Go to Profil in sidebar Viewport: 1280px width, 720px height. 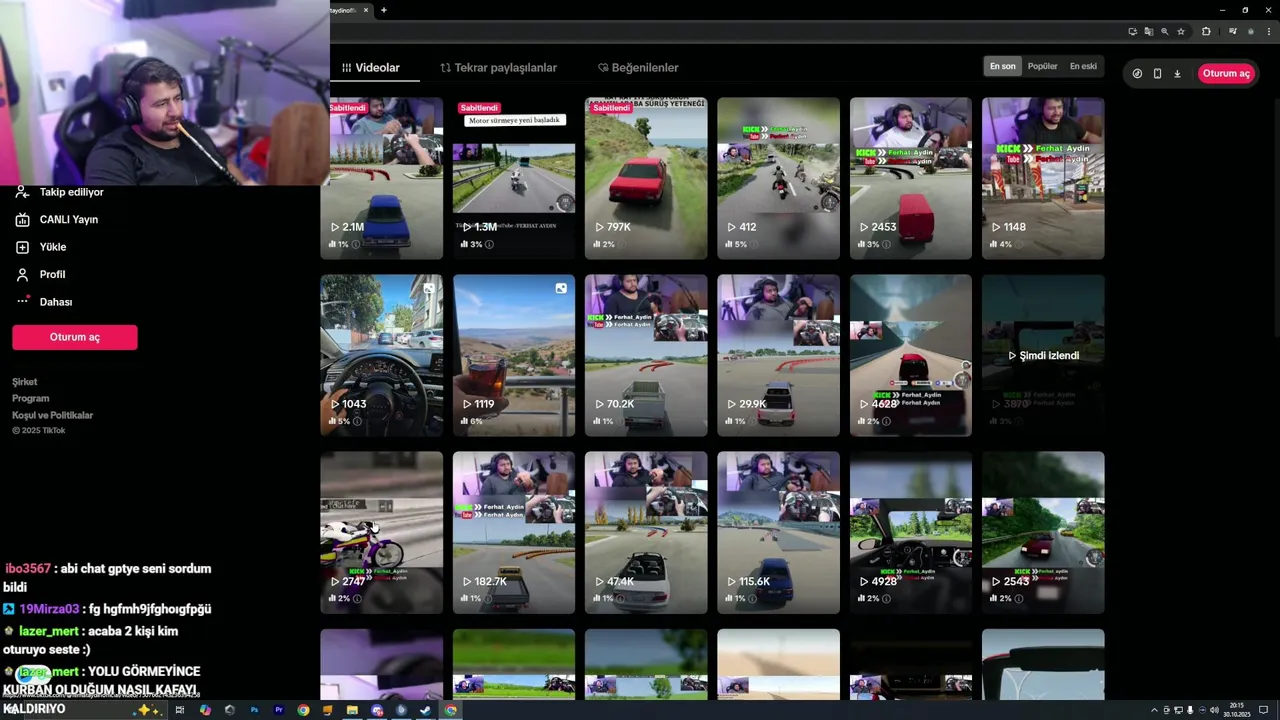point(41,274)
